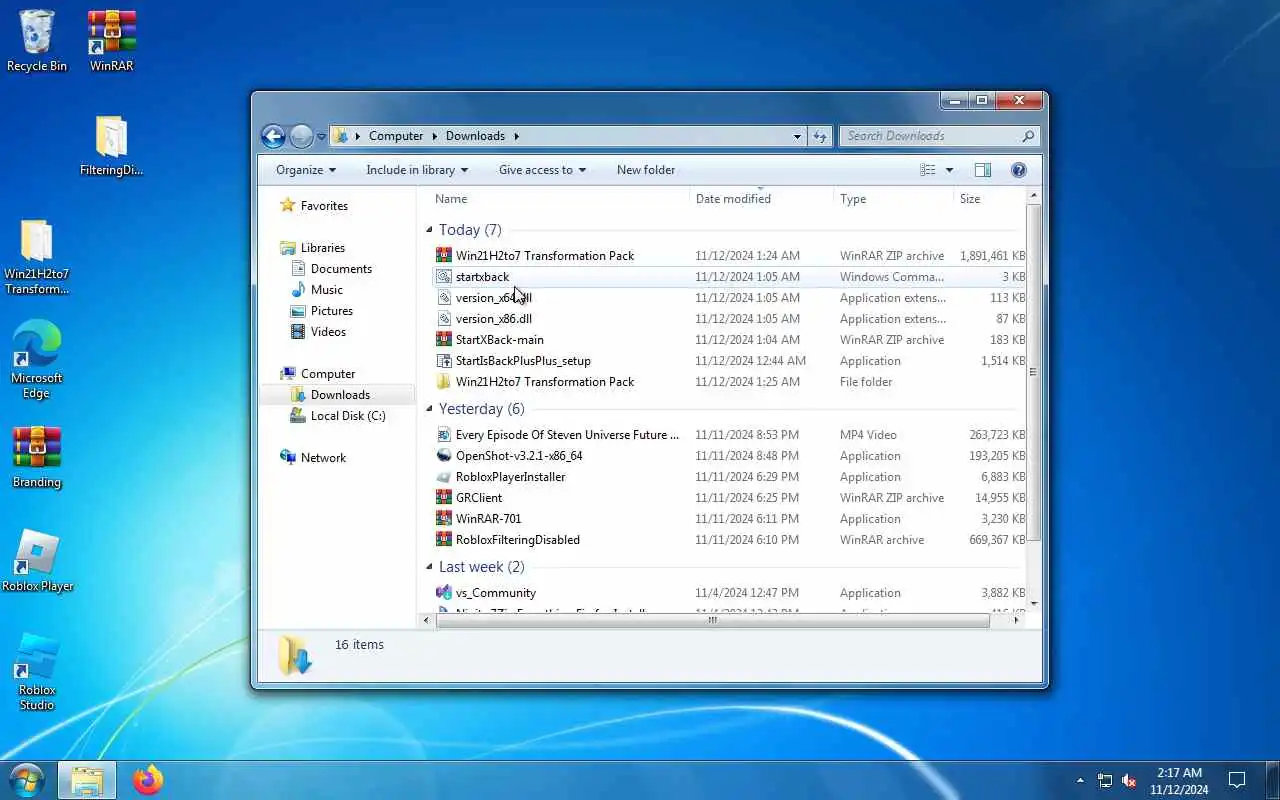Click the Windows Start orb
The image size is (1280, 800).
point(27,779)
